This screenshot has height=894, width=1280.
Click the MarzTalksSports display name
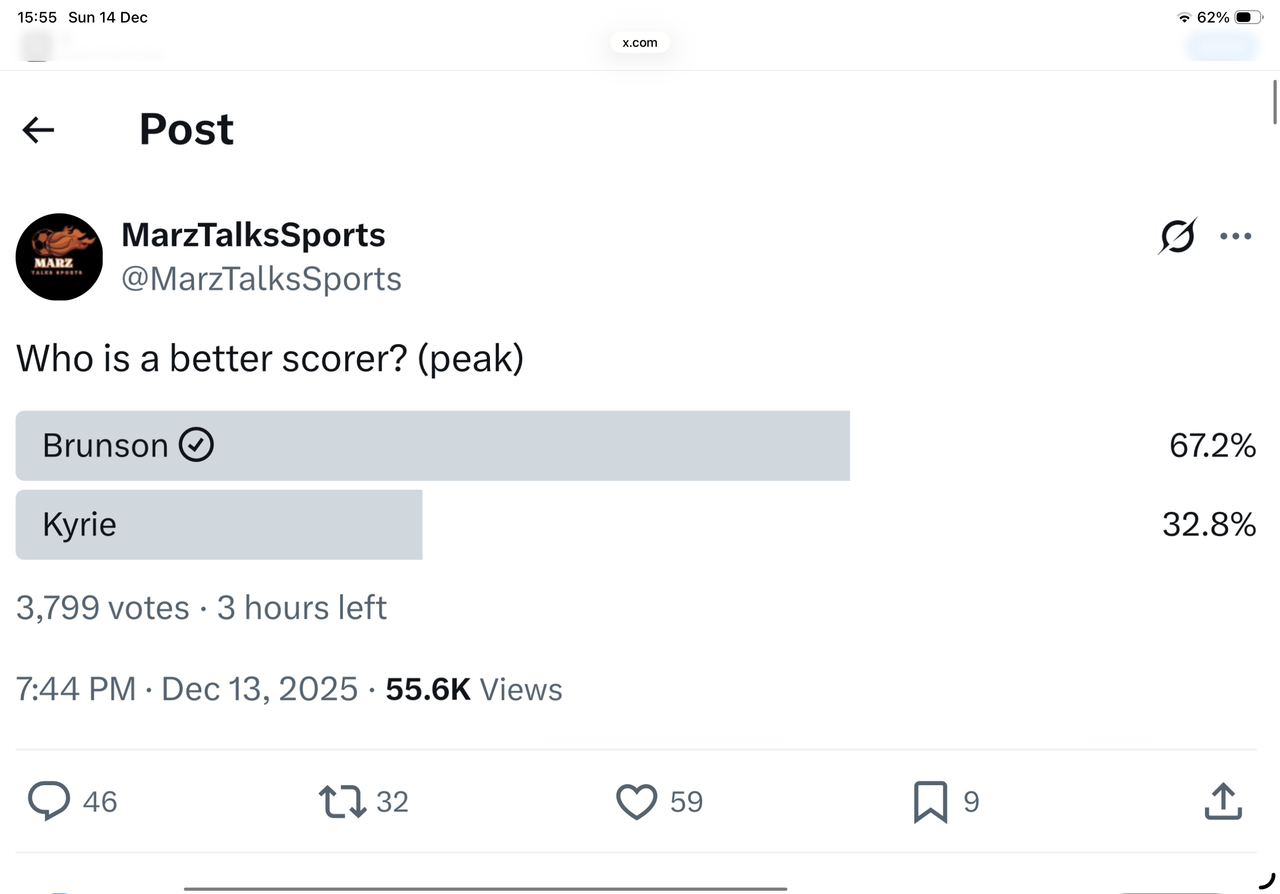click(x=253, y=235)
